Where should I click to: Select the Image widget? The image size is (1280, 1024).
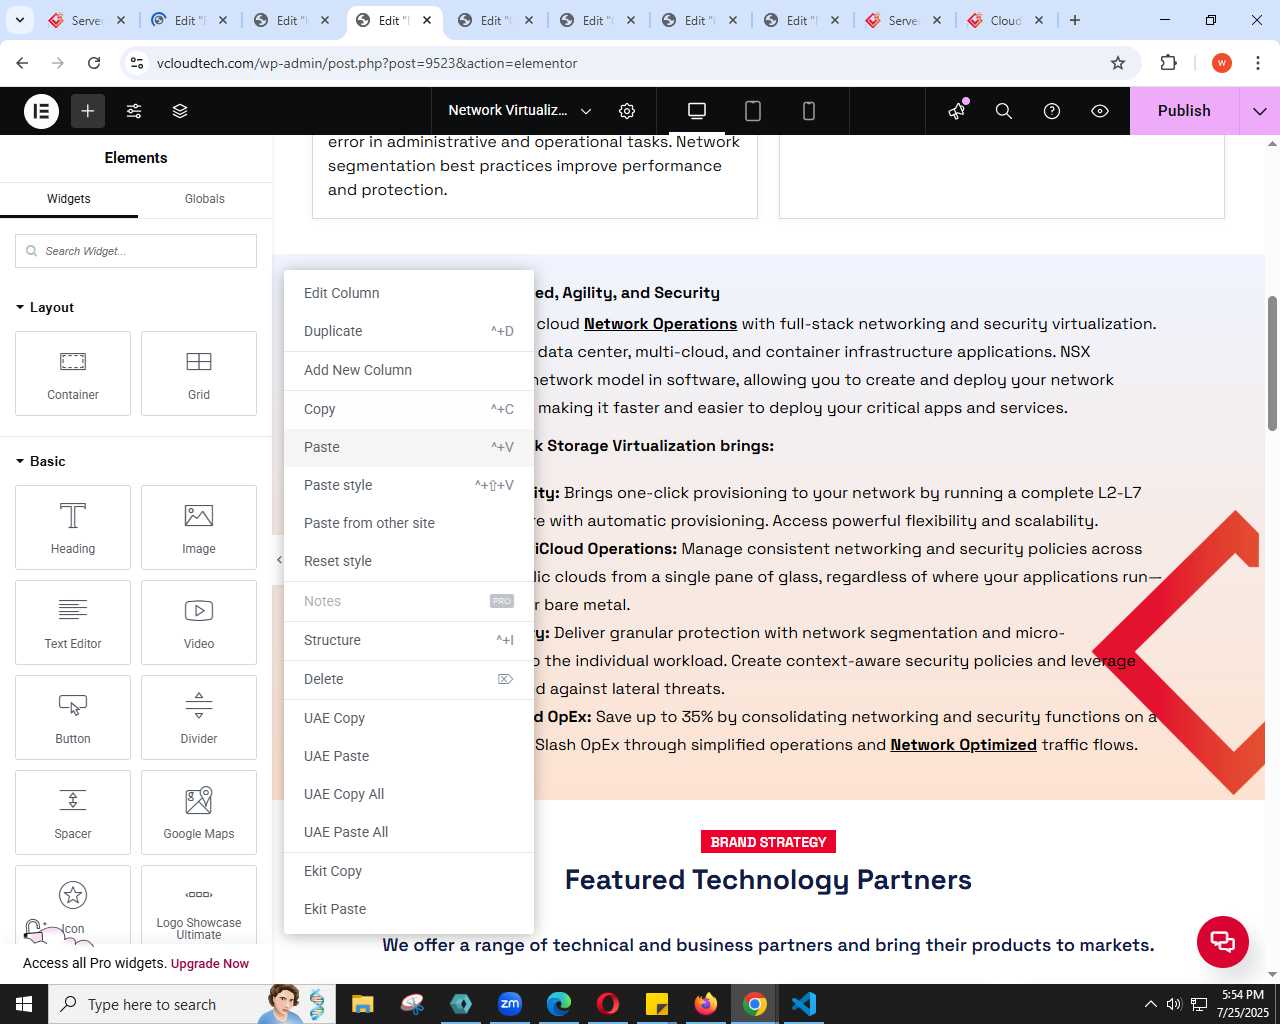(199, 527)
